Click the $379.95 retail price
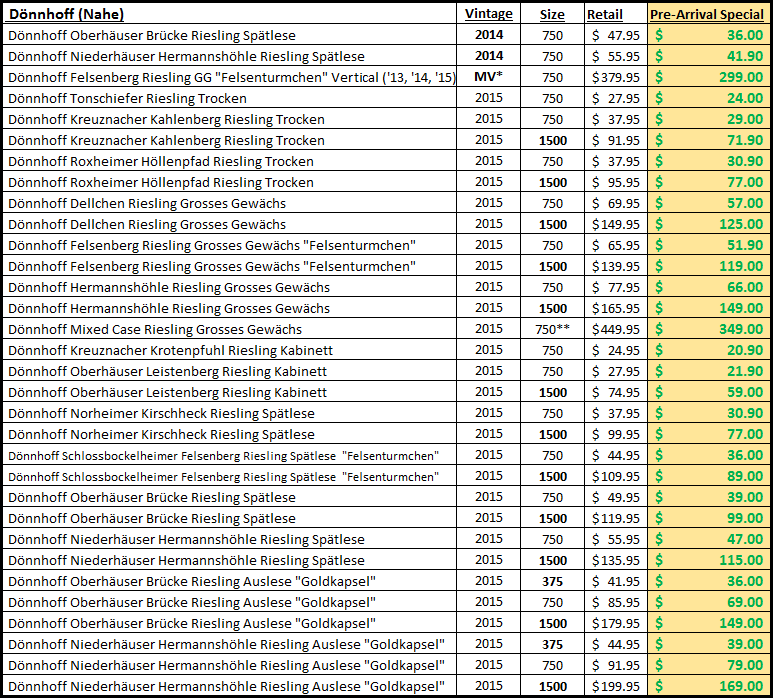773x698 pixels. click(616, 77)
